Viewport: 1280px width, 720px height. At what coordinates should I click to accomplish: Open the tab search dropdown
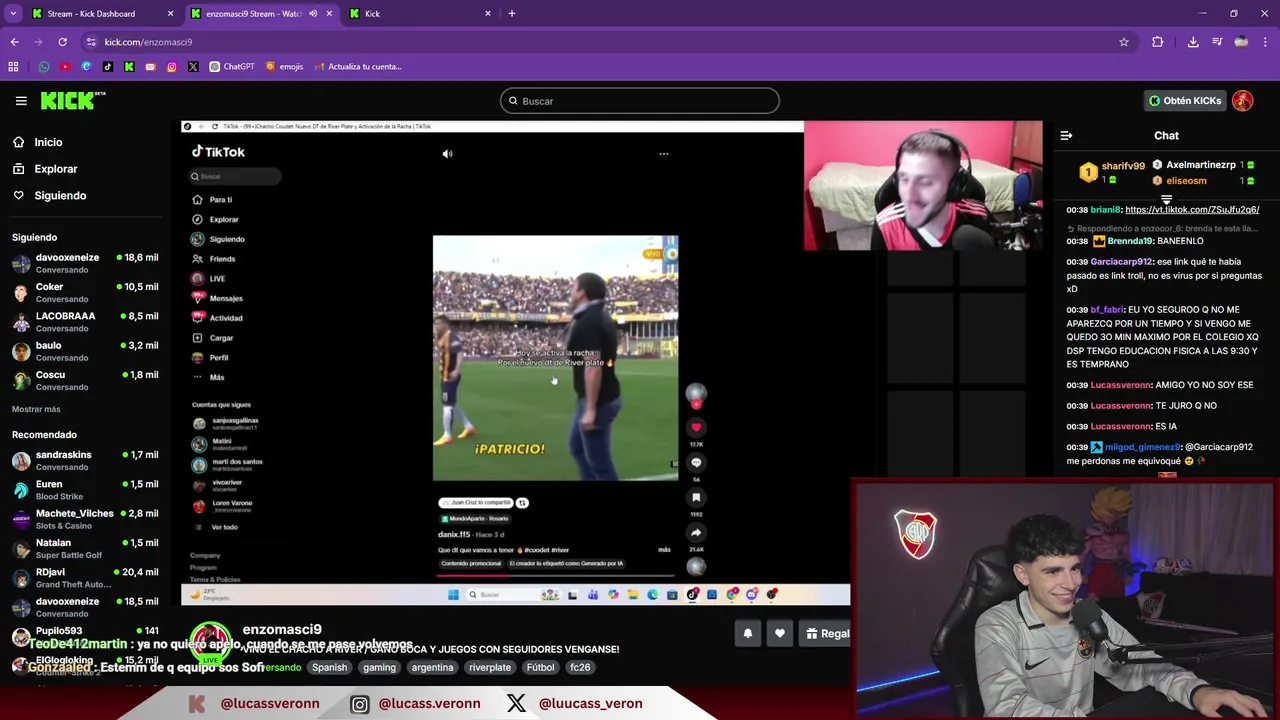point(13,14)
